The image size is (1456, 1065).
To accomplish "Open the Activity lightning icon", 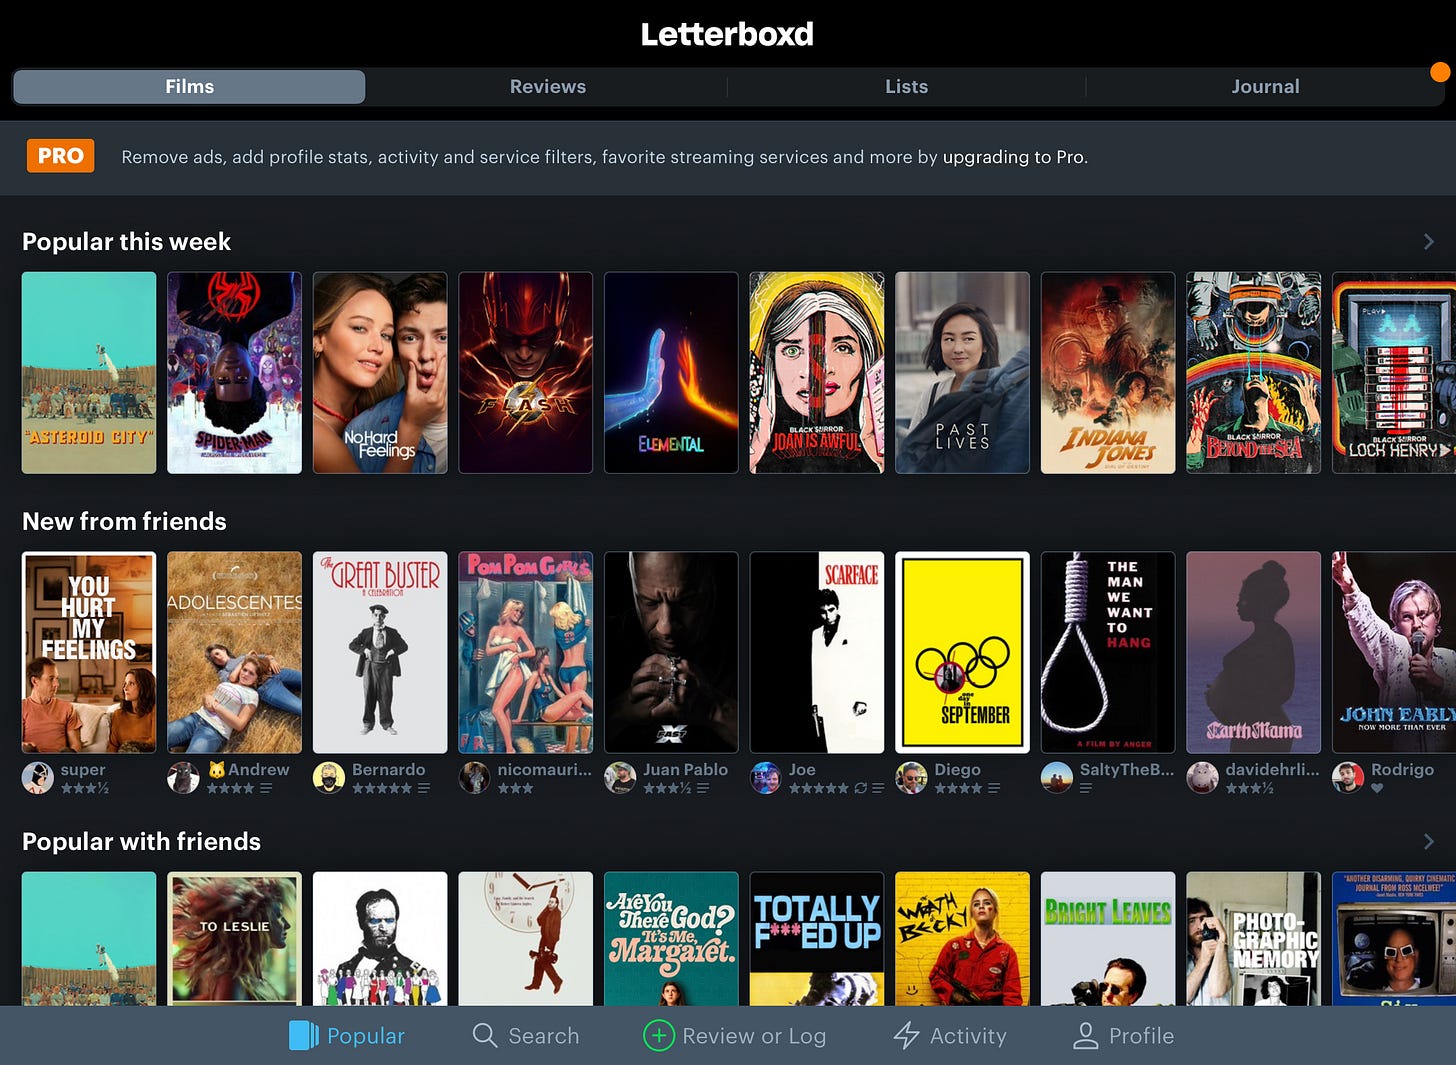I will 906,1036.
